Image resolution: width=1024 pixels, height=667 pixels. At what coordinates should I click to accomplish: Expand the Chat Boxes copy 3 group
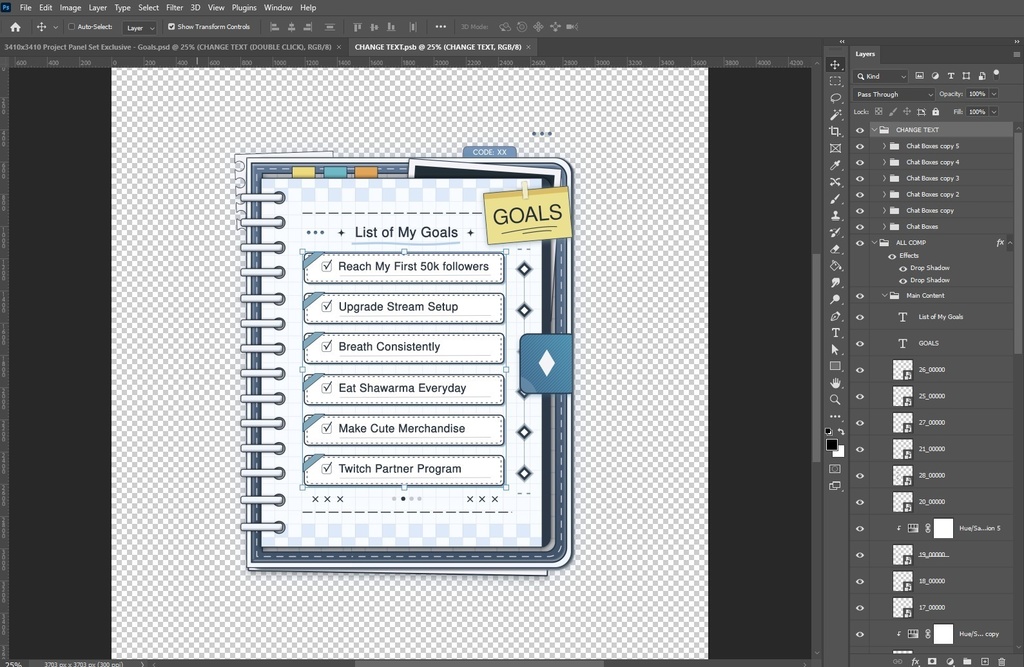click(884, 178)
